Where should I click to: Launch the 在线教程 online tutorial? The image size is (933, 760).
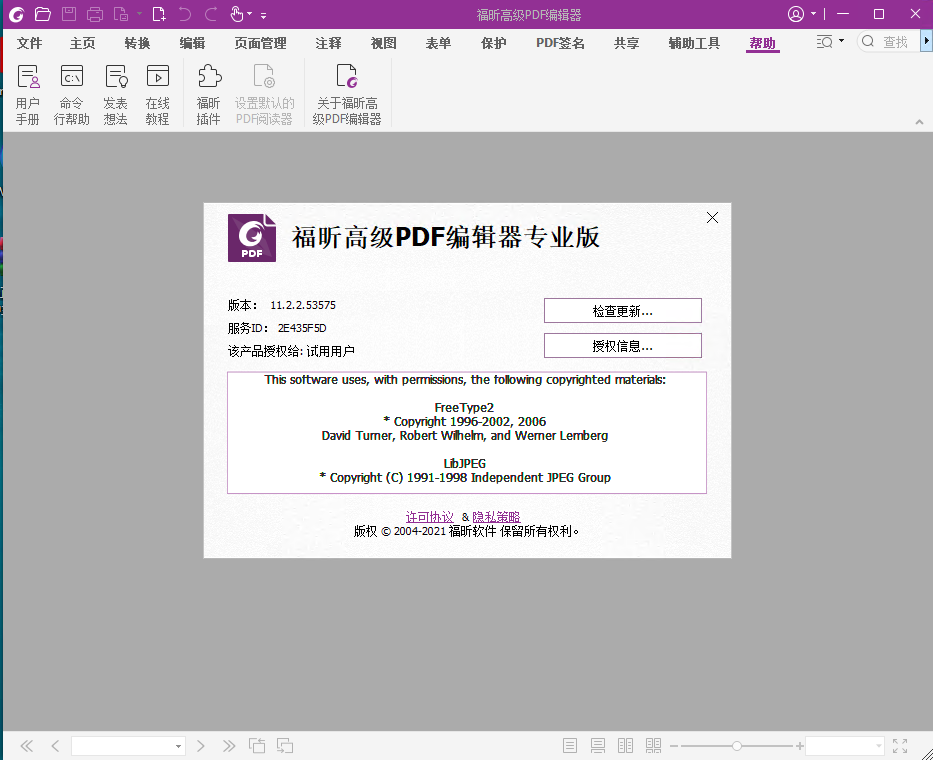point(158,95)
